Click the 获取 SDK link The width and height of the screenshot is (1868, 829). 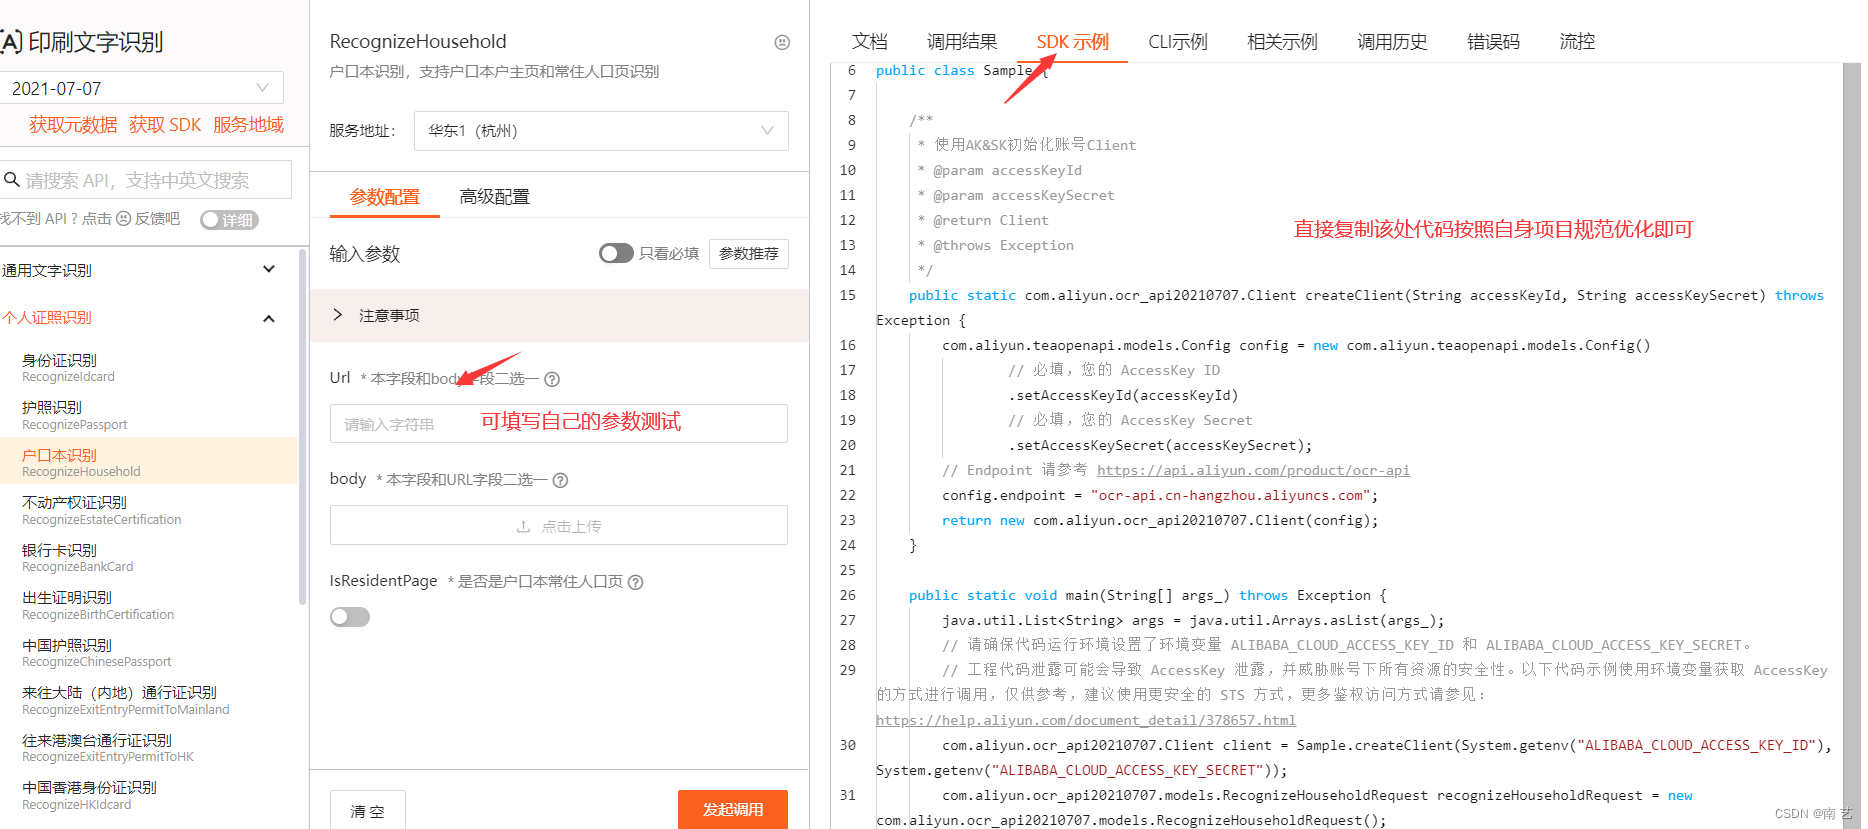(165, 125)
